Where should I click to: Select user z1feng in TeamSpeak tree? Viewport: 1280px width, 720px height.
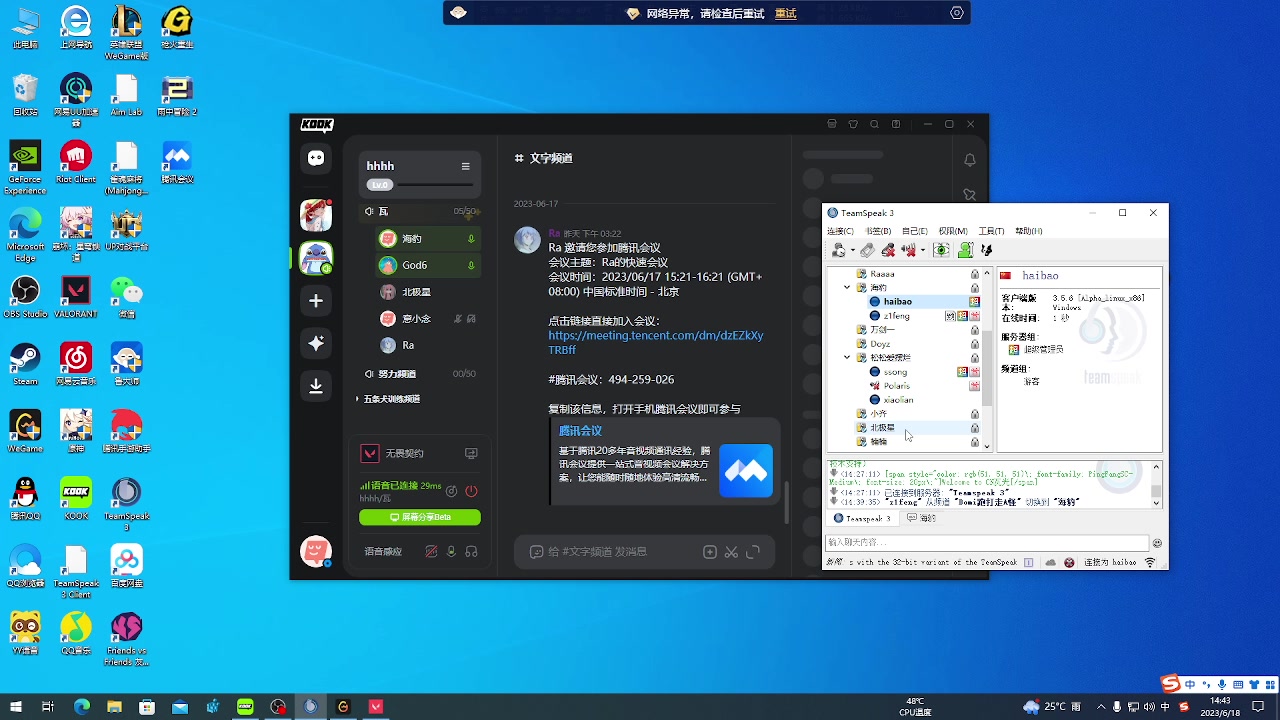[896, 316]
